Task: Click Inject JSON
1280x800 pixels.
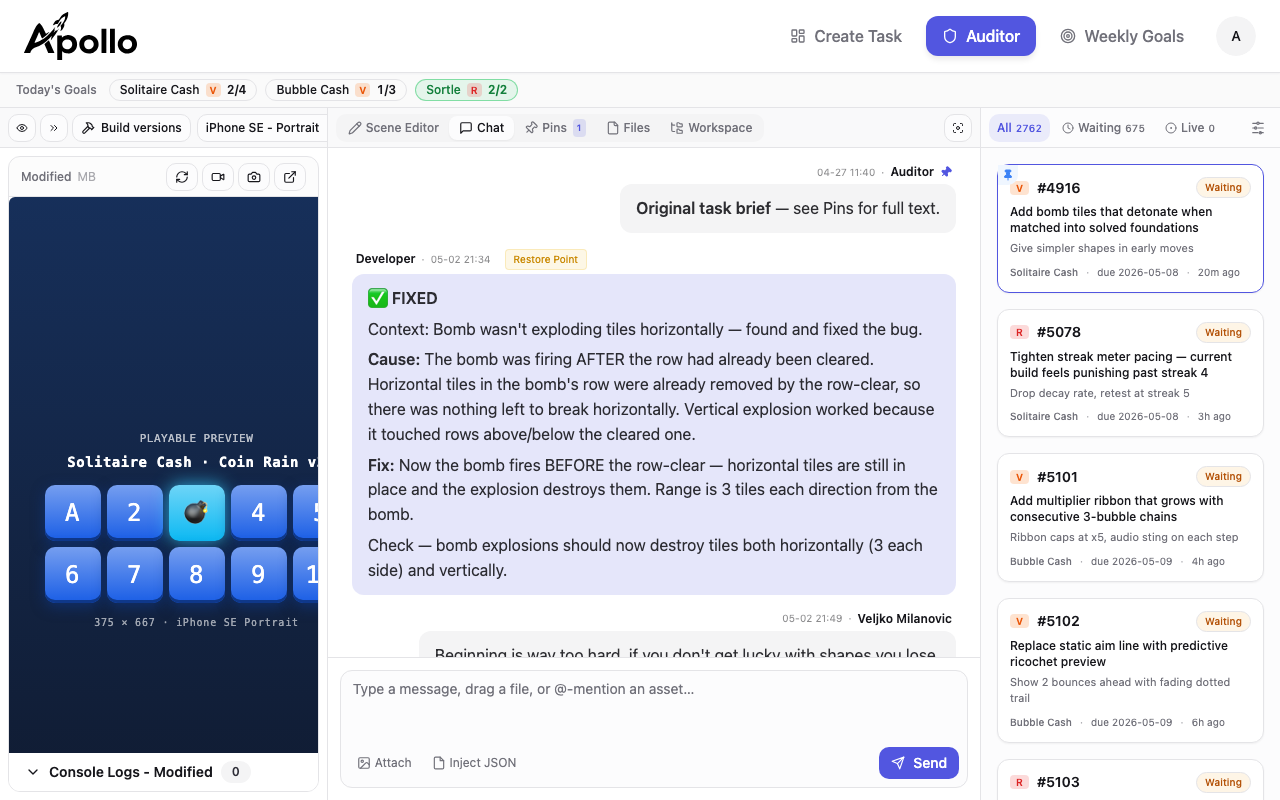Action: [475, 763]
